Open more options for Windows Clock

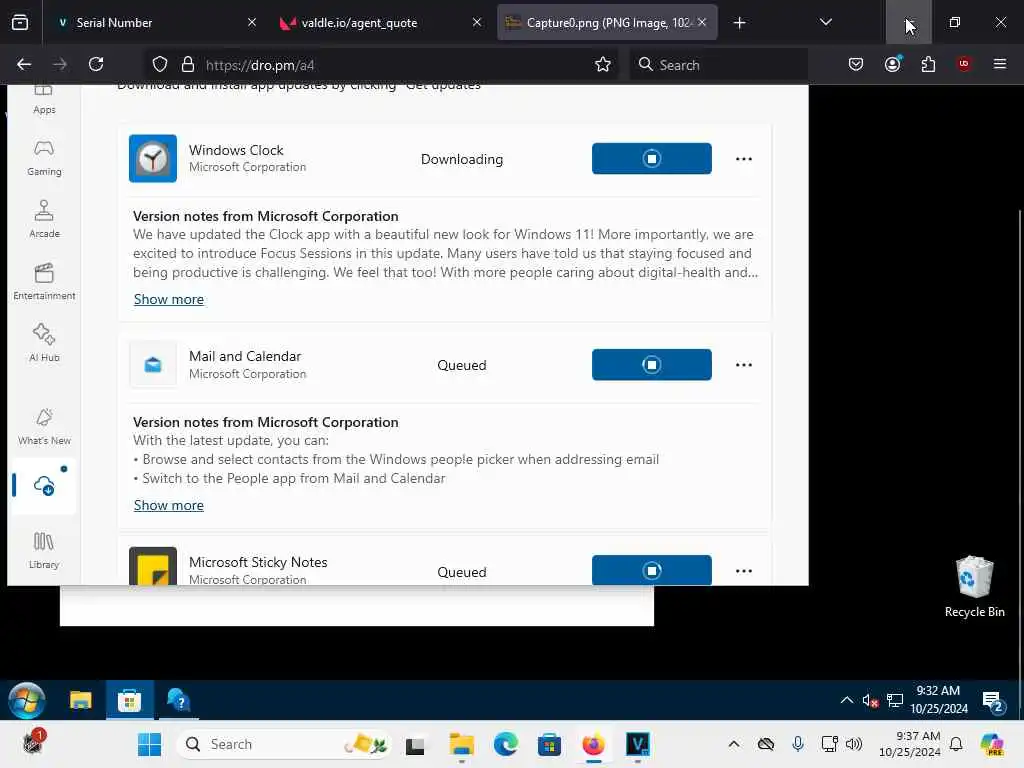pyautogui.click(x=743, y=159)
